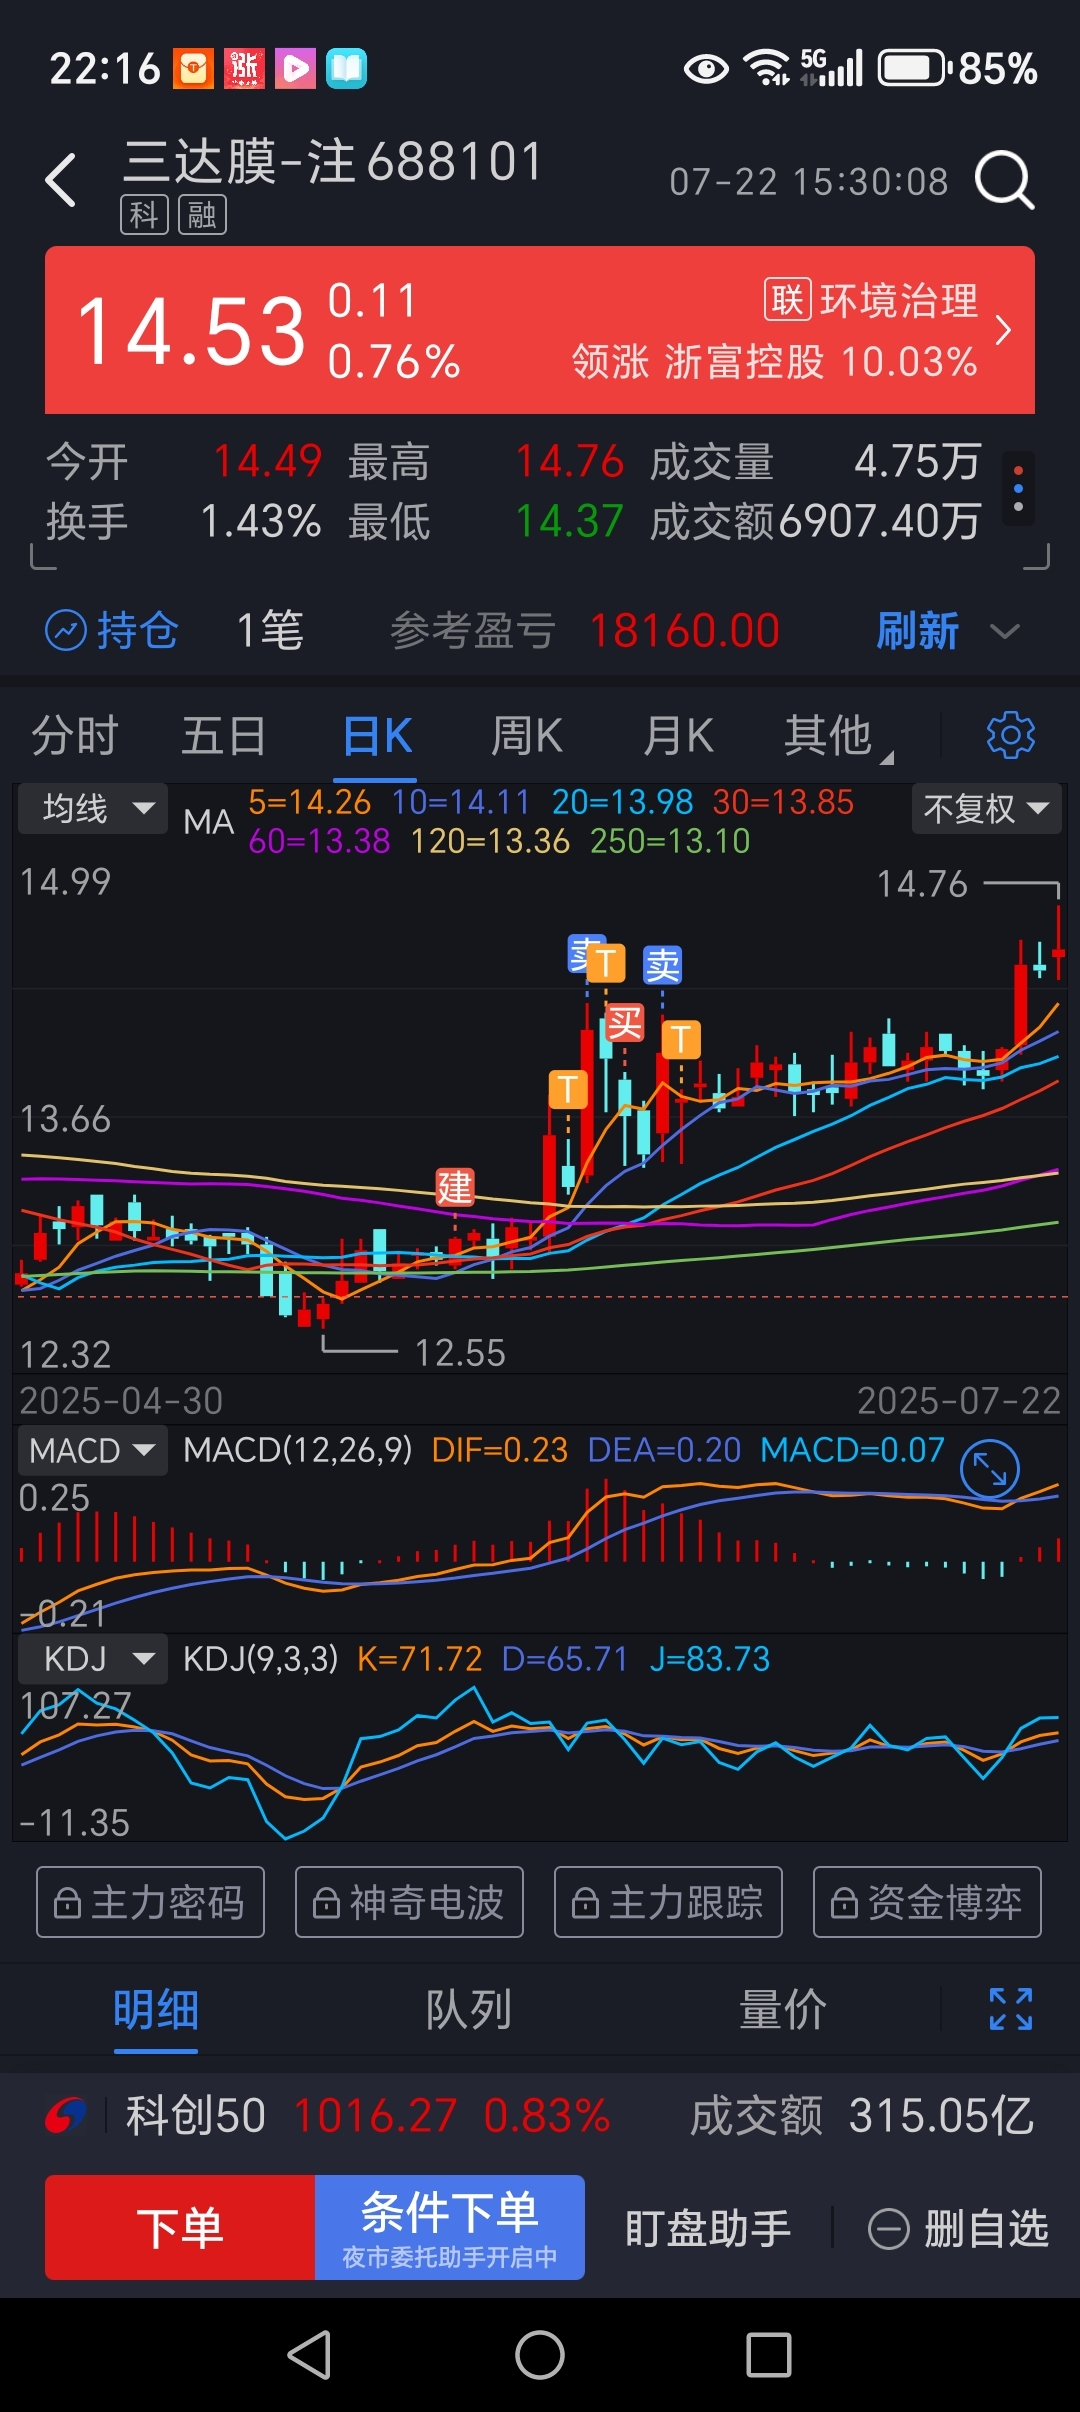1080x2412 pixels.
Task: Open the 科创50 index ticker
Action: pos(368,2116)
